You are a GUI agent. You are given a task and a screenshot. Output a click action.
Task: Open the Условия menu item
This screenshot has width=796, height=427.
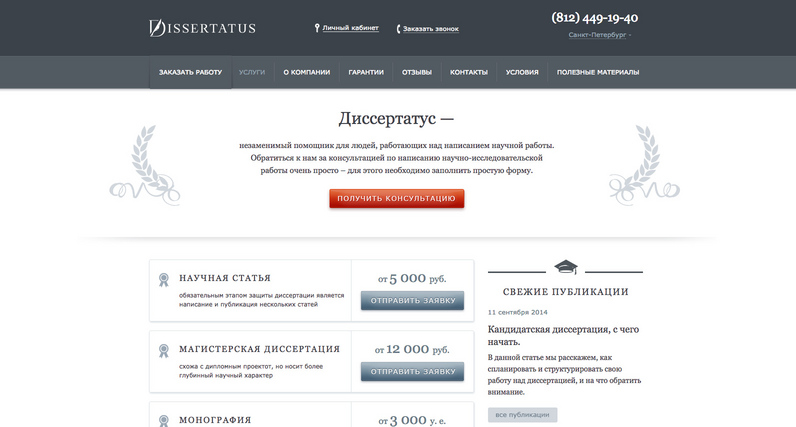(x=522, y=72)
